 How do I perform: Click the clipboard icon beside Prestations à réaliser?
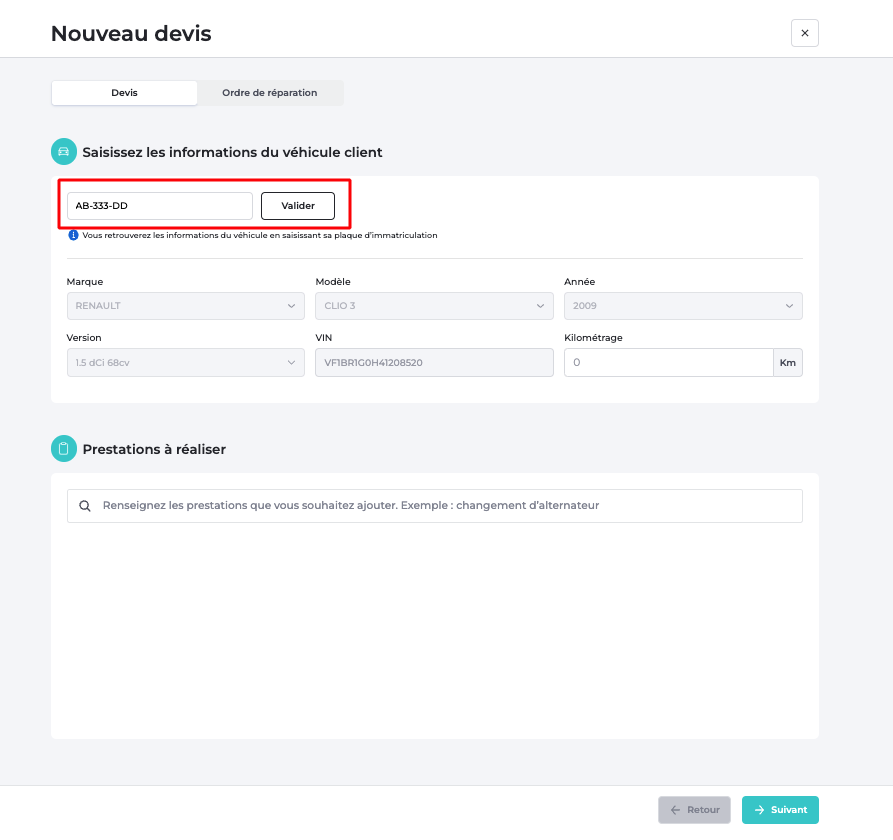click(64, 449)
